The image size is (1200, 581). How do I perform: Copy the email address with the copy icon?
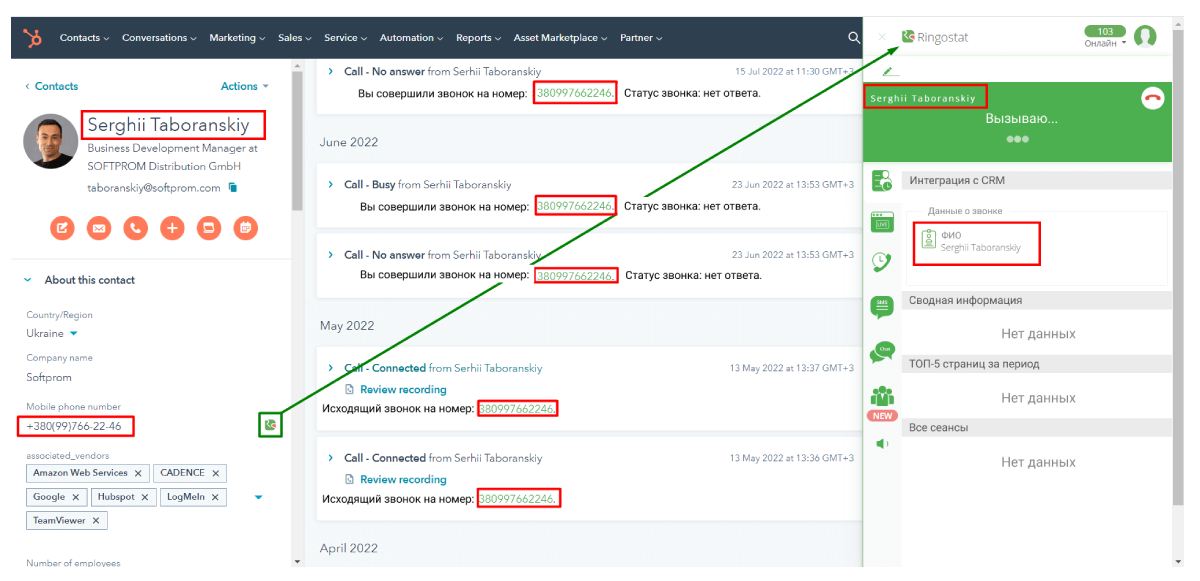(x=232, y=187)
